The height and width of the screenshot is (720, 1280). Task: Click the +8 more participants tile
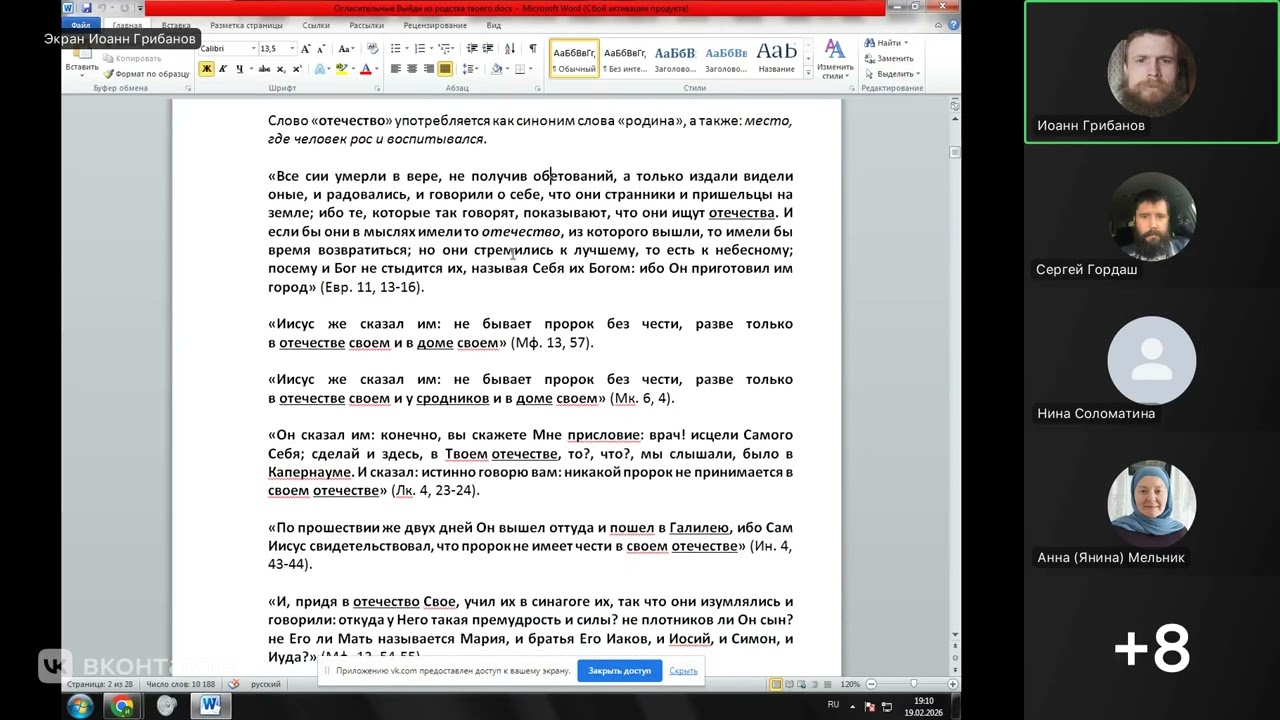coord(1152,648)
